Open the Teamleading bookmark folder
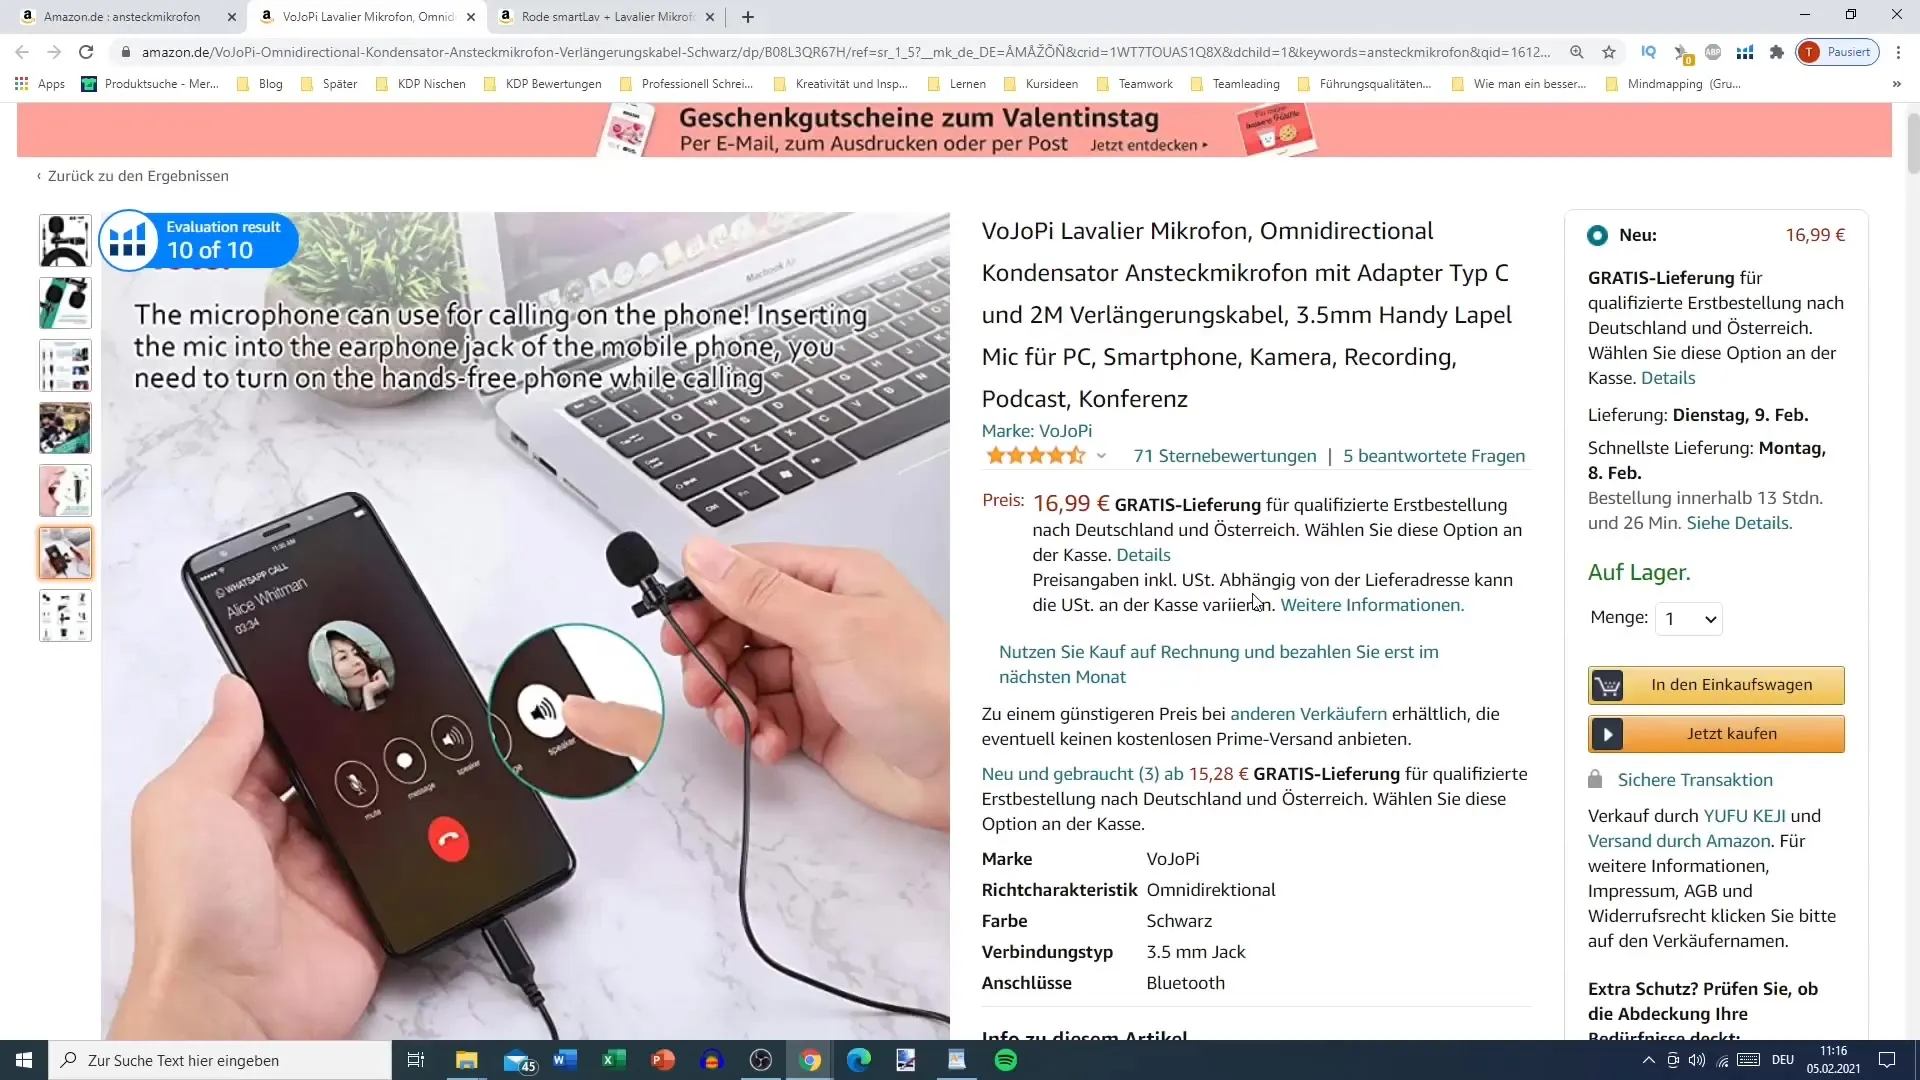Viewport: 1920px width, 1080px height. point(1236,84)
